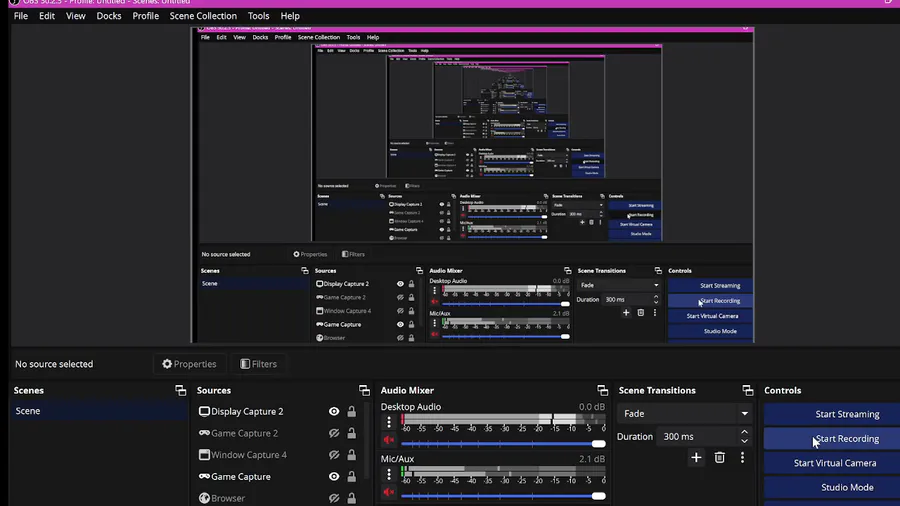Open the Edit menu
Screen dimensions: 900x506
point(46,16)
